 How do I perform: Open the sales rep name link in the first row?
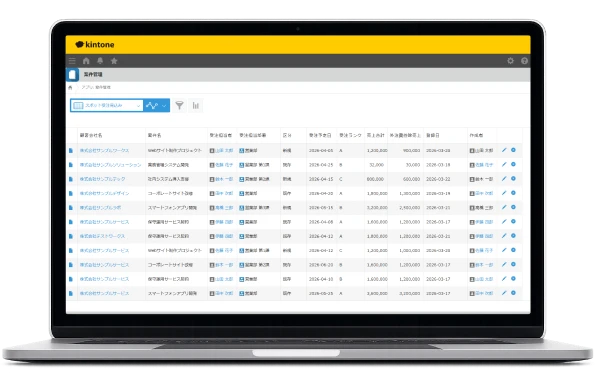[x=224, y=151]
